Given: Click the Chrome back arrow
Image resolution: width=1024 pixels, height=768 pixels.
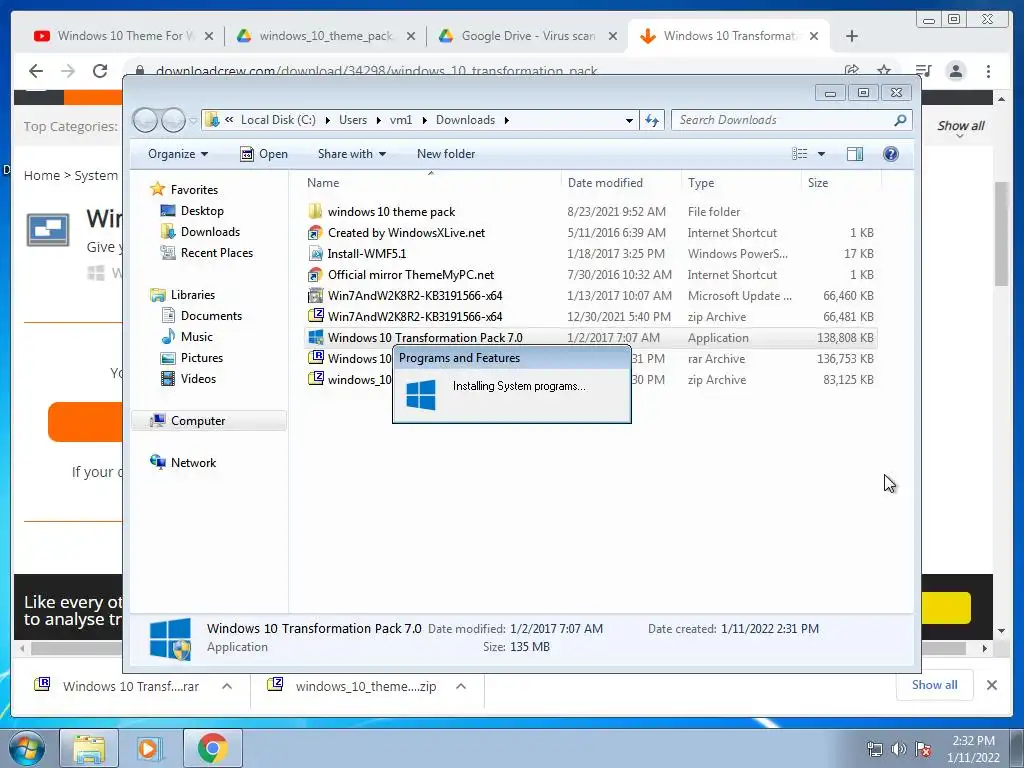Looking at the screenshot, I should pyautogui.click(x=36, y=71).
